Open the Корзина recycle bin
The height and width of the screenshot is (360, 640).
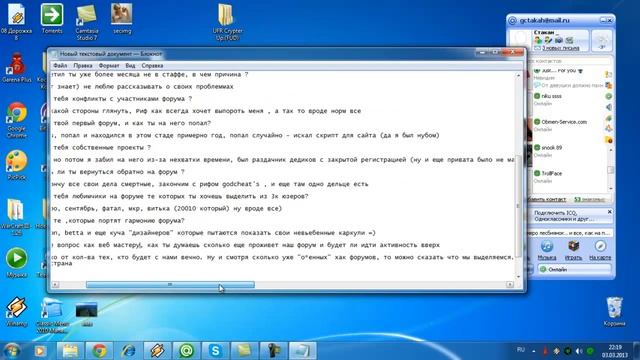pyautogui.click(x=614, y=311)
